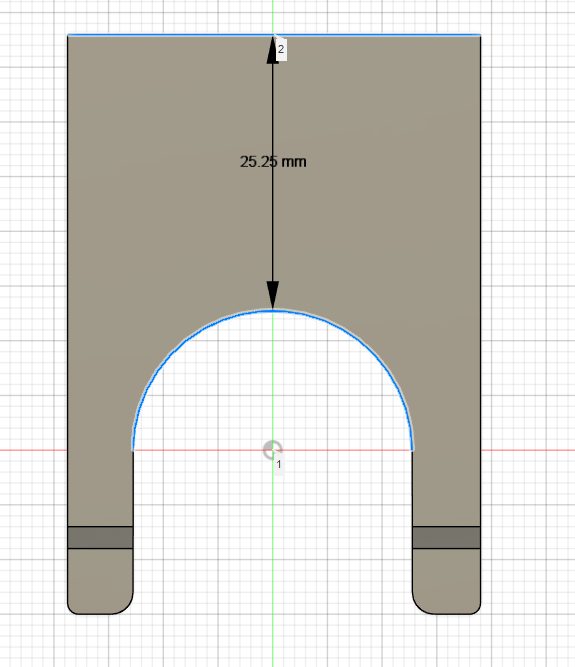Click measurement point label 2

coord(281,49)
